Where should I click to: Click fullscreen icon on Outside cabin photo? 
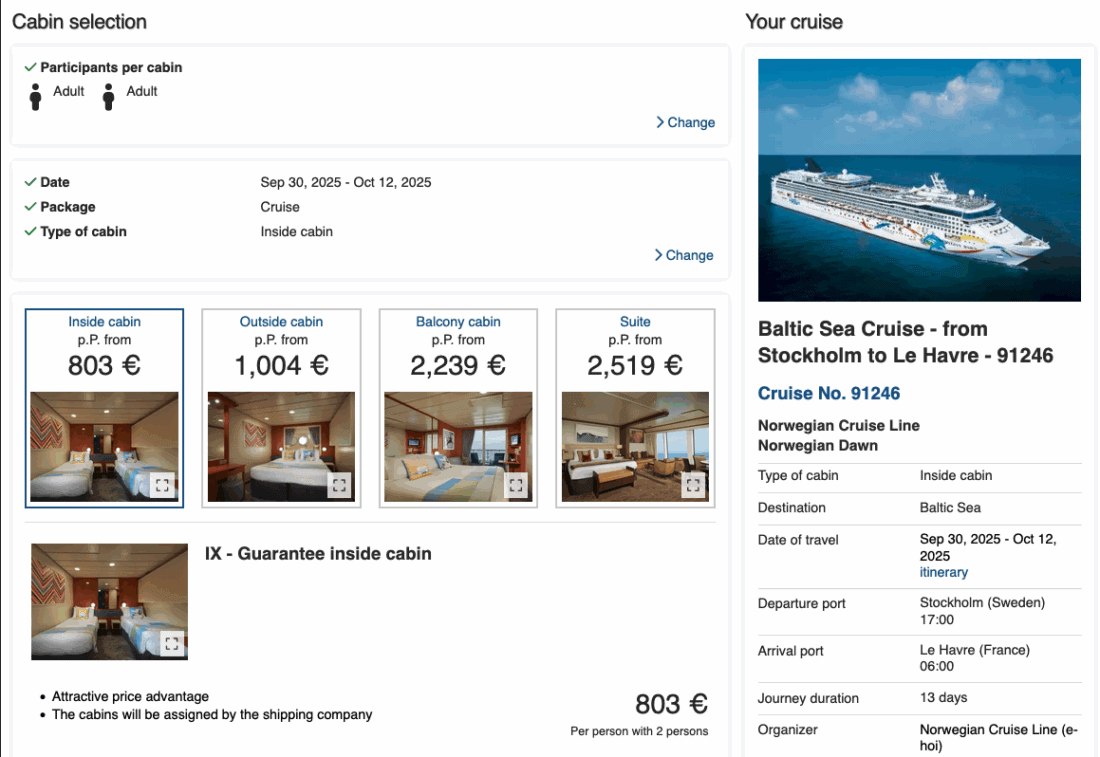(x=340, y=486)
